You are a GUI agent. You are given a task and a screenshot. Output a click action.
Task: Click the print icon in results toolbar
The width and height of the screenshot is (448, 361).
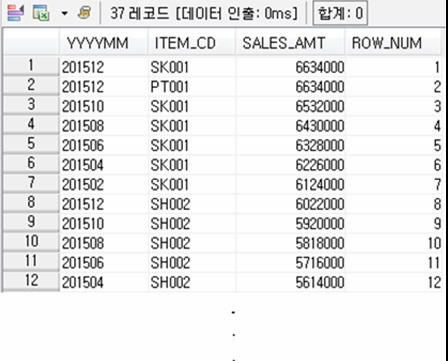pos(85,13)
